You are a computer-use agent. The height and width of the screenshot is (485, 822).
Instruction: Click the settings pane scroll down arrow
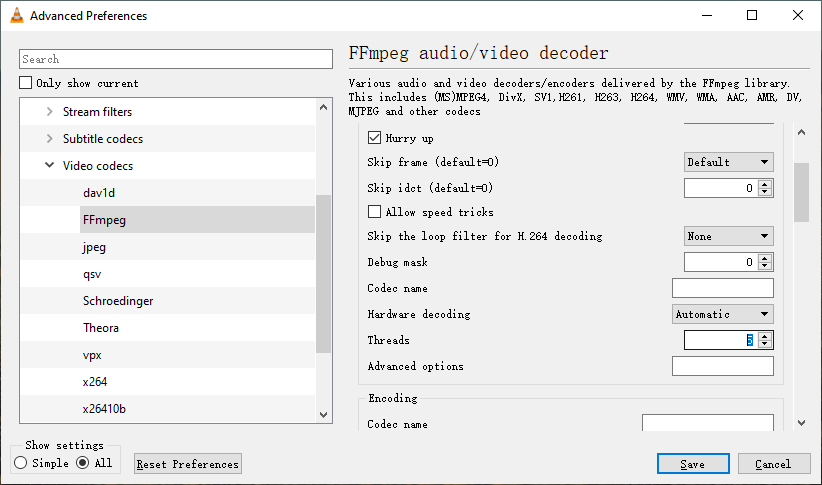(802, 423)
